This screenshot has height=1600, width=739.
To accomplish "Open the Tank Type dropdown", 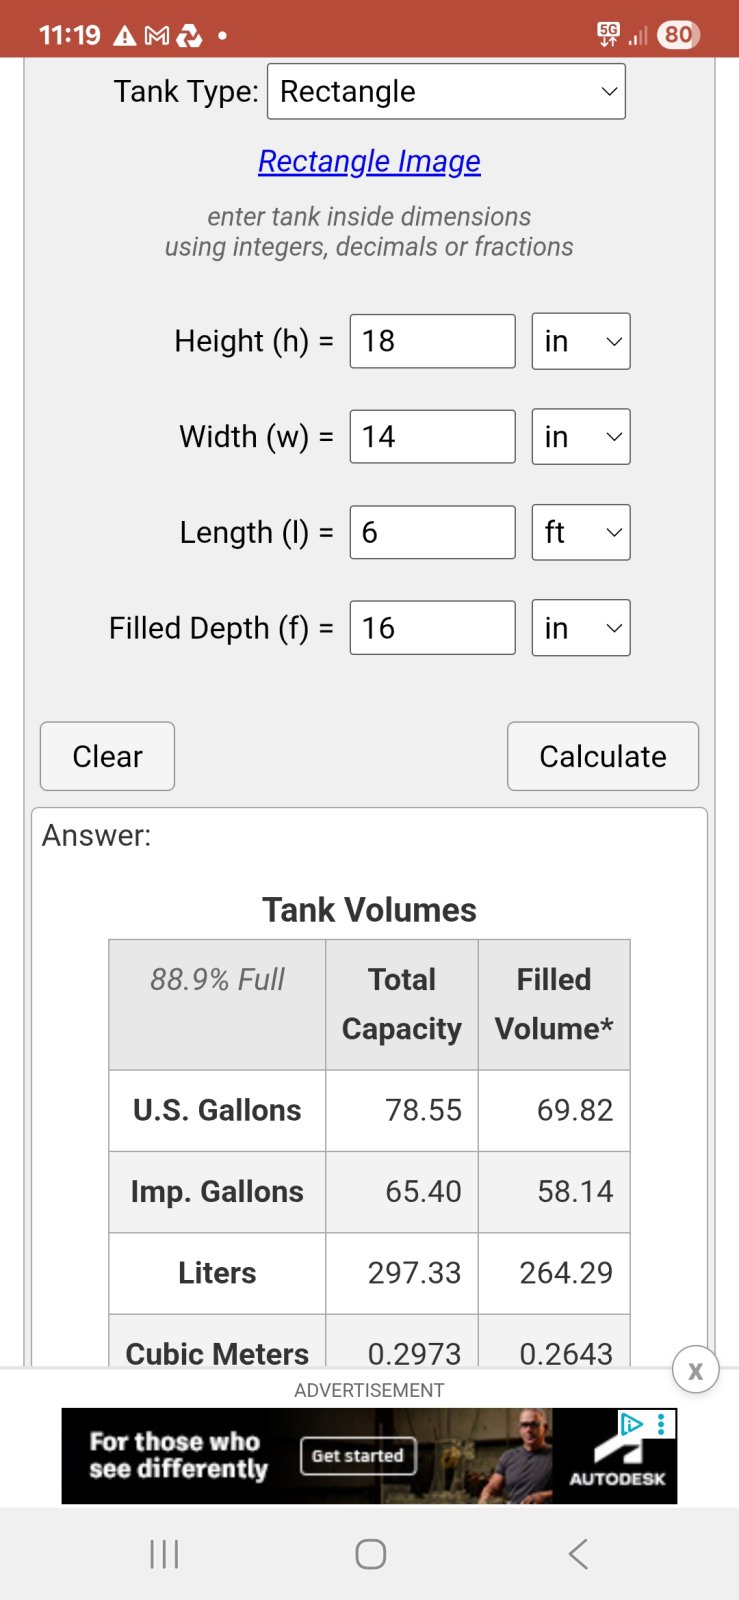I will click(446, 91).
